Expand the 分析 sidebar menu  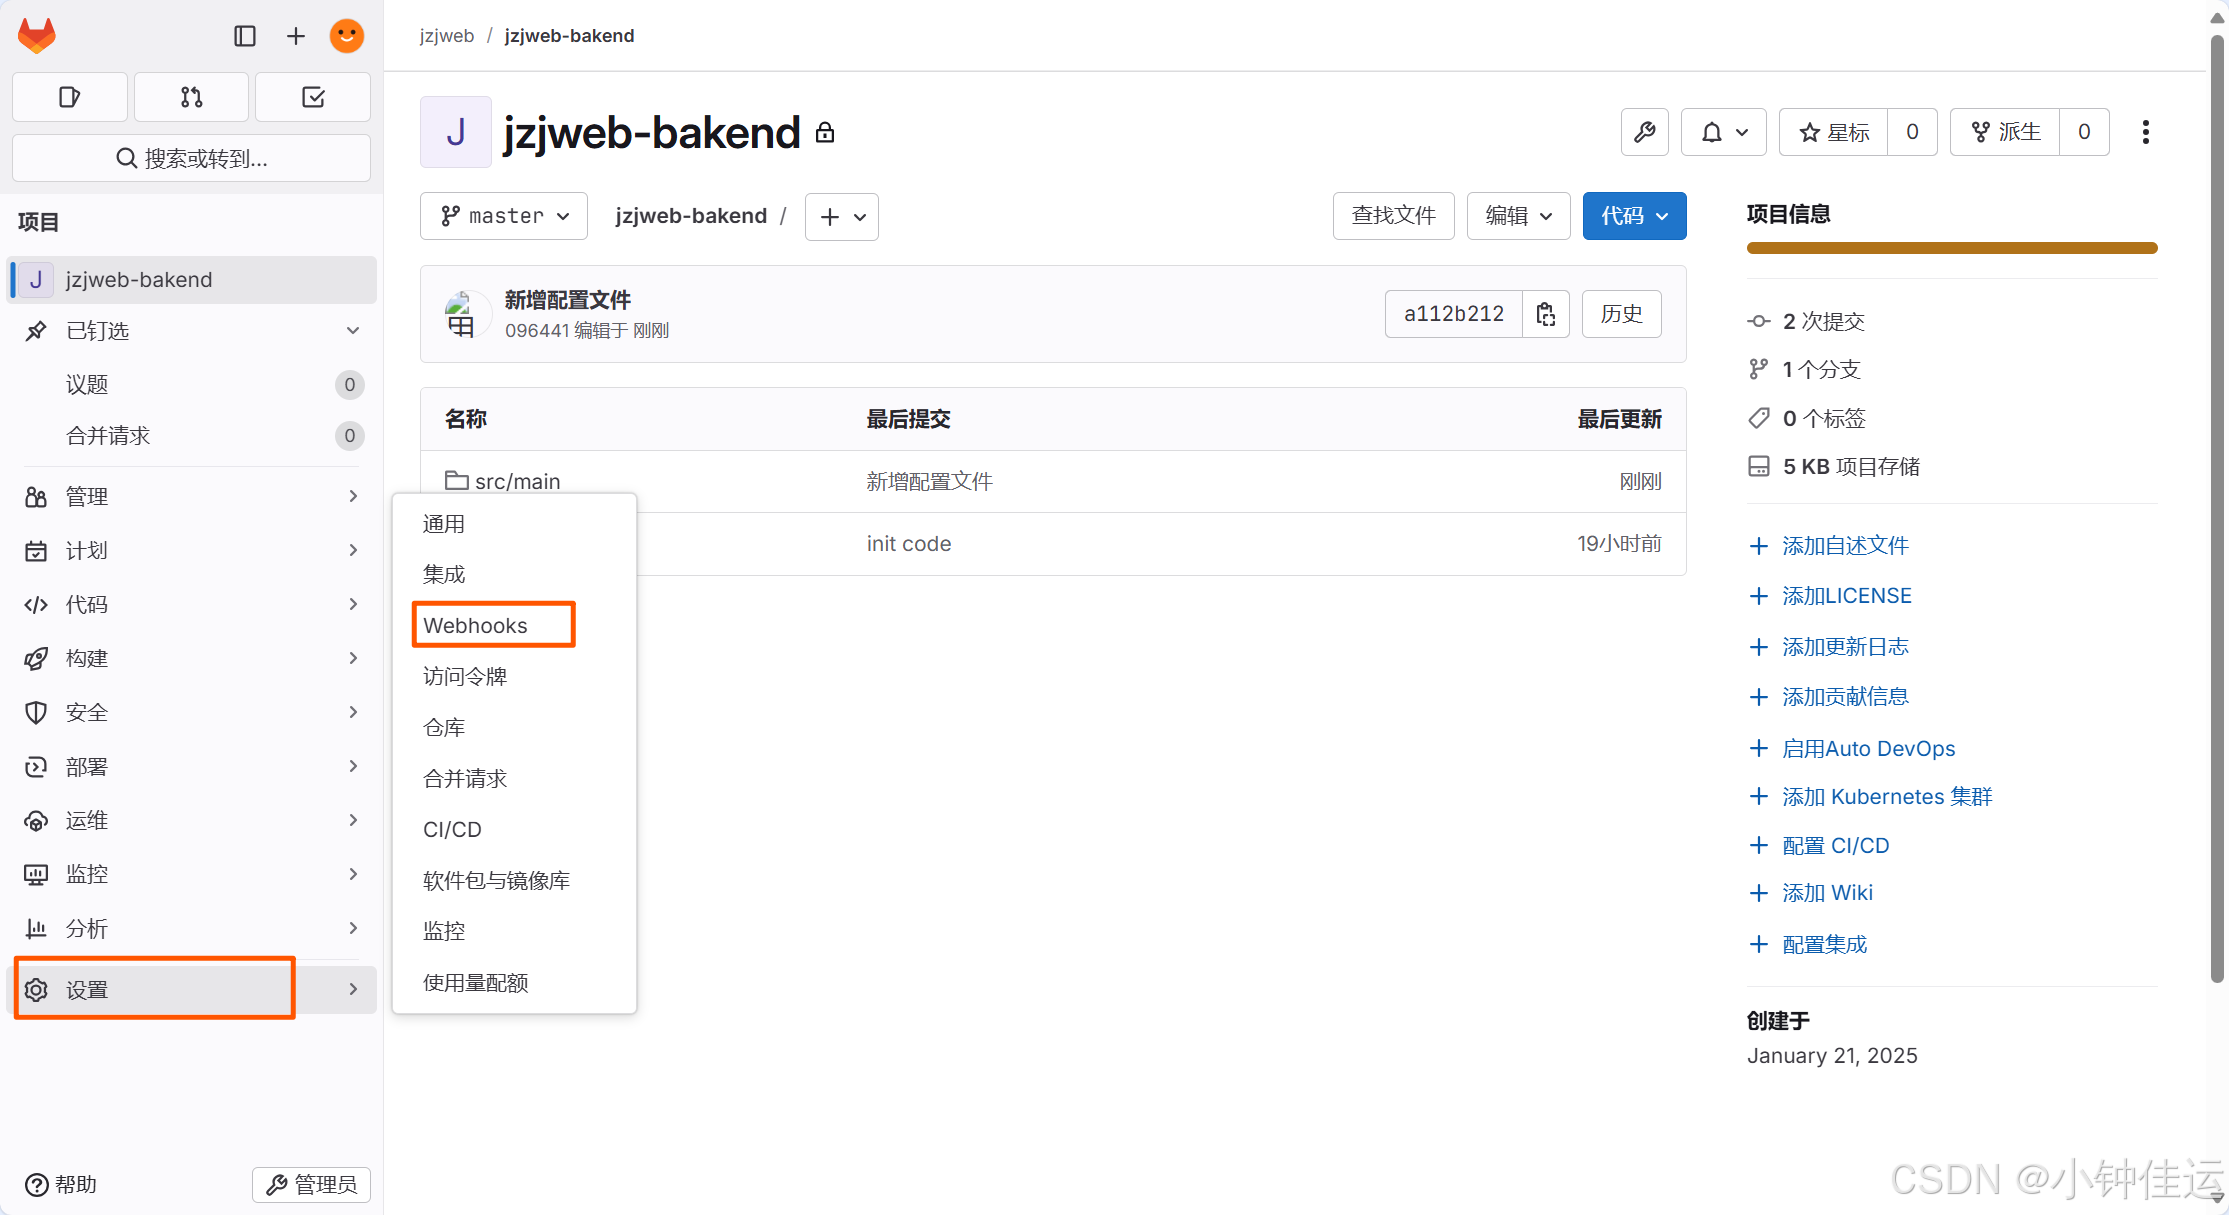[x=193, y=928]
